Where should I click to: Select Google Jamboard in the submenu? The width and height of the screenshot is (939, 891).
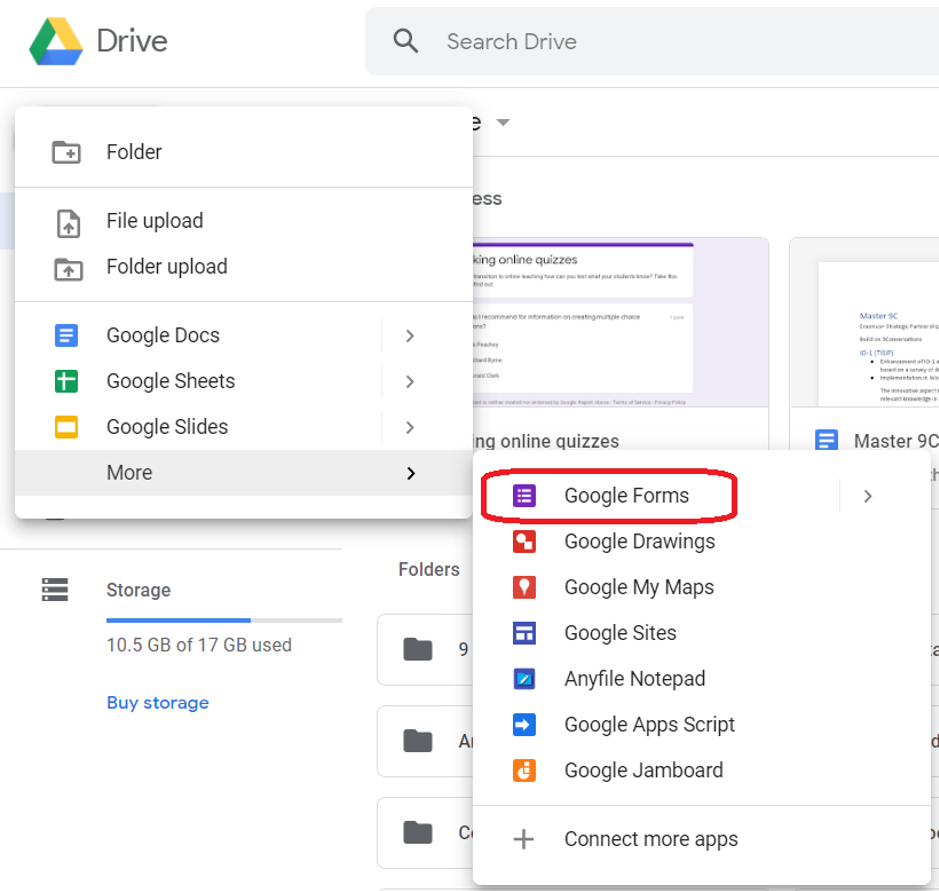702,771
